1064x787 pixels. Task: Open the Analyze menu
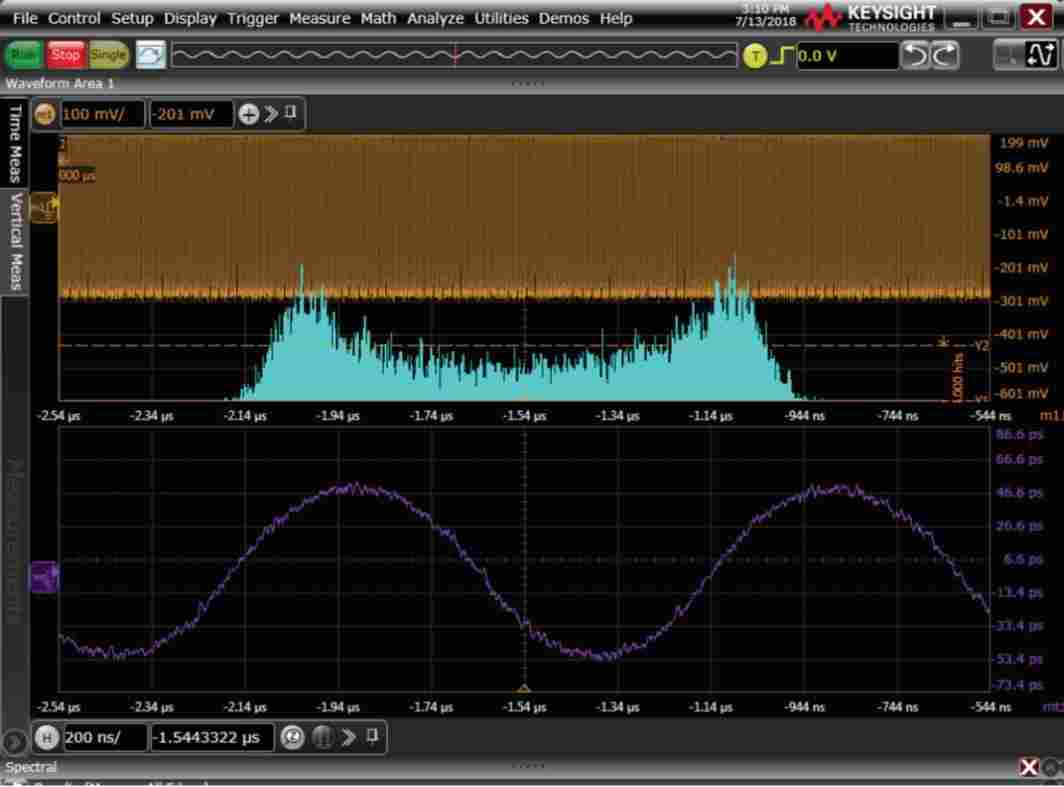[x=435, y=18]
